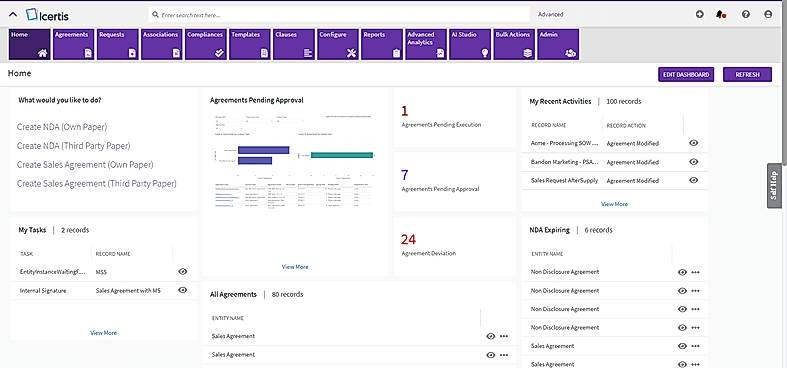Image resolution: width=787 pixels, height=368 pixels.
Task: Open the Bulk Actions tile
Action: pyautogui.click(x=514, y=44)
